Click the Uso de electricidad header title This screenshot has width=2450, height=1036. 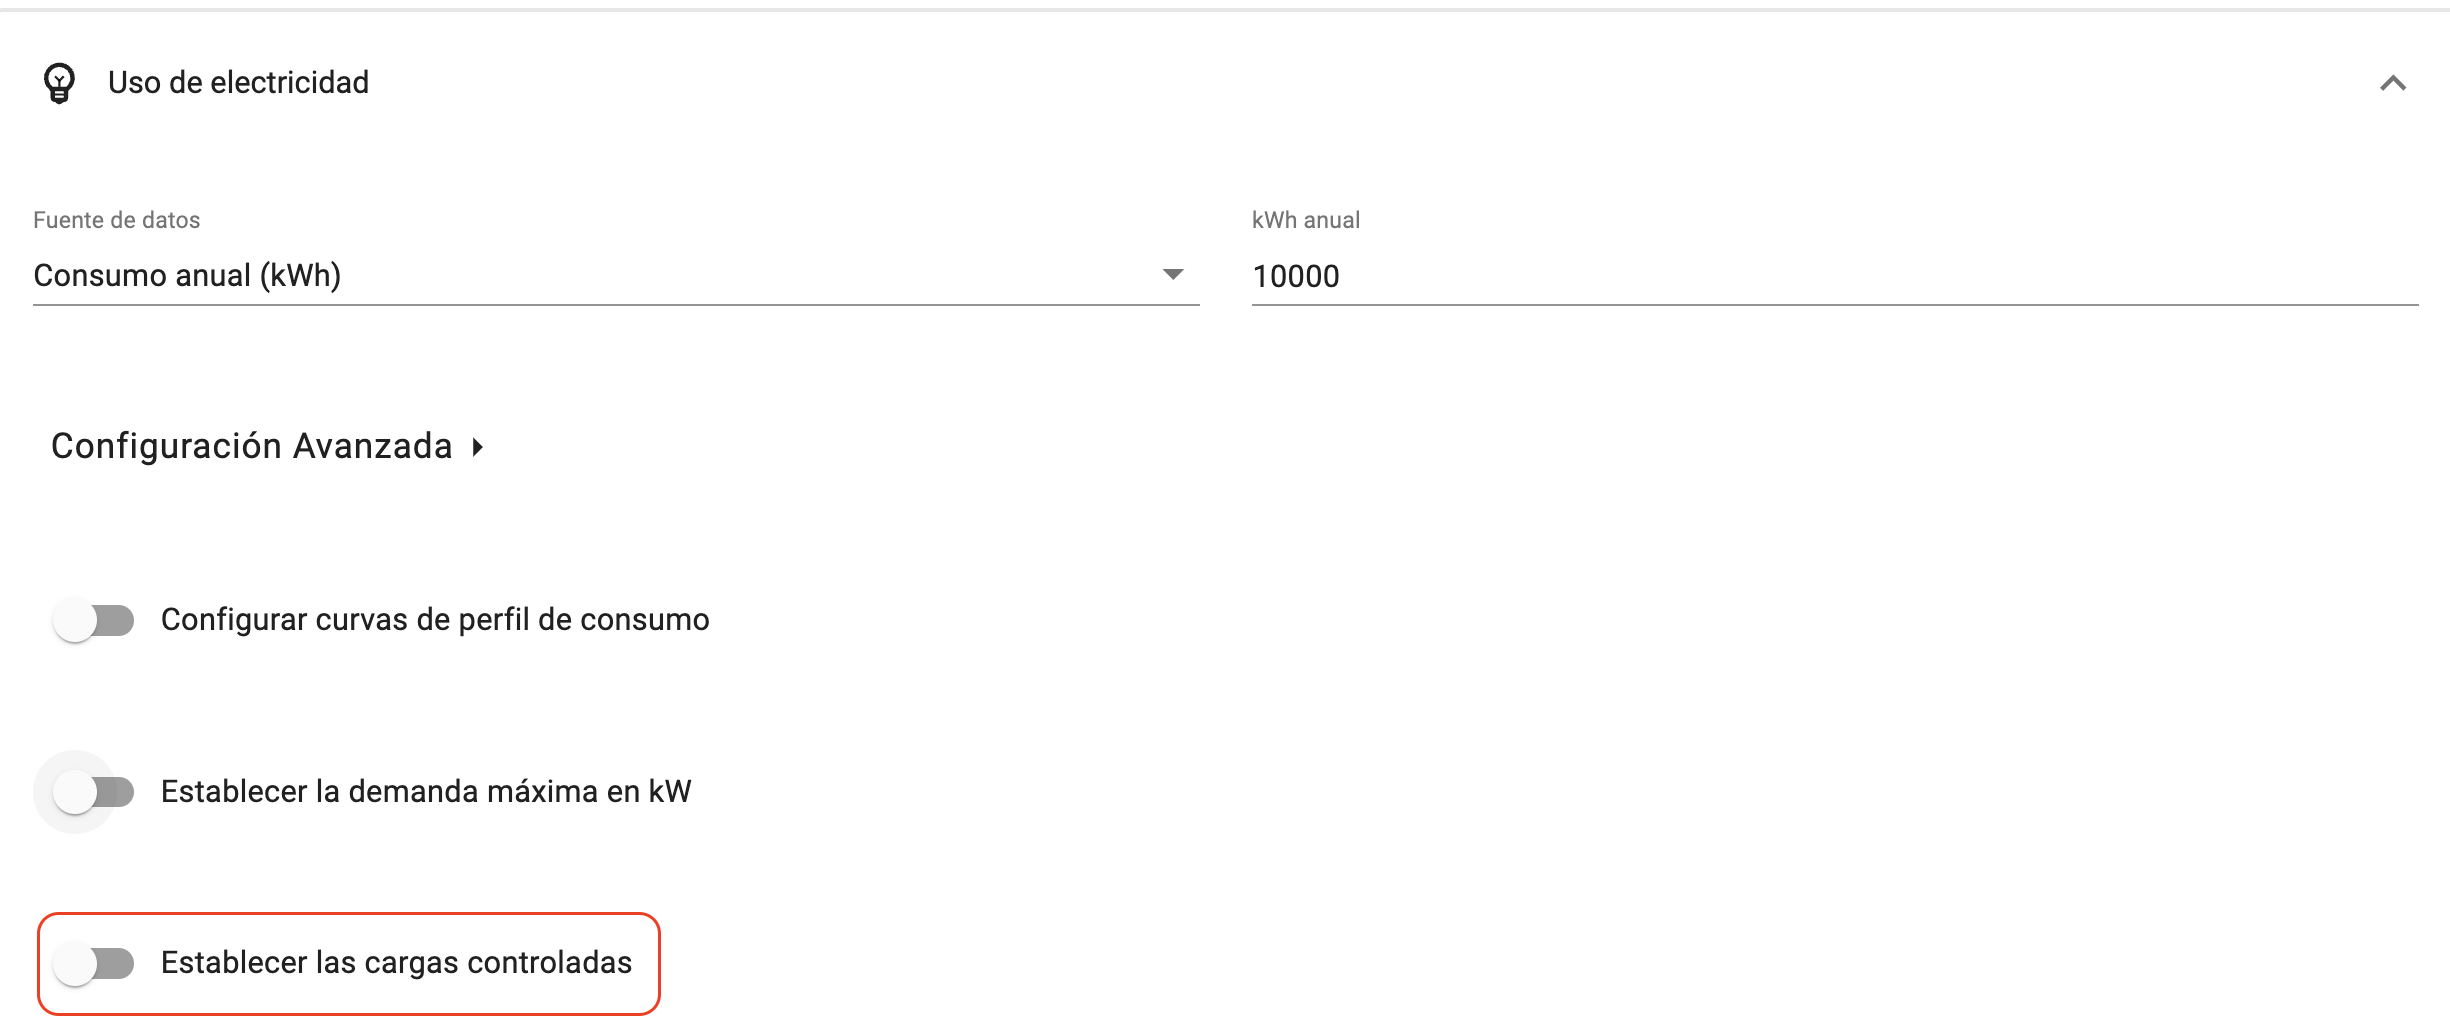coord(238,82)
